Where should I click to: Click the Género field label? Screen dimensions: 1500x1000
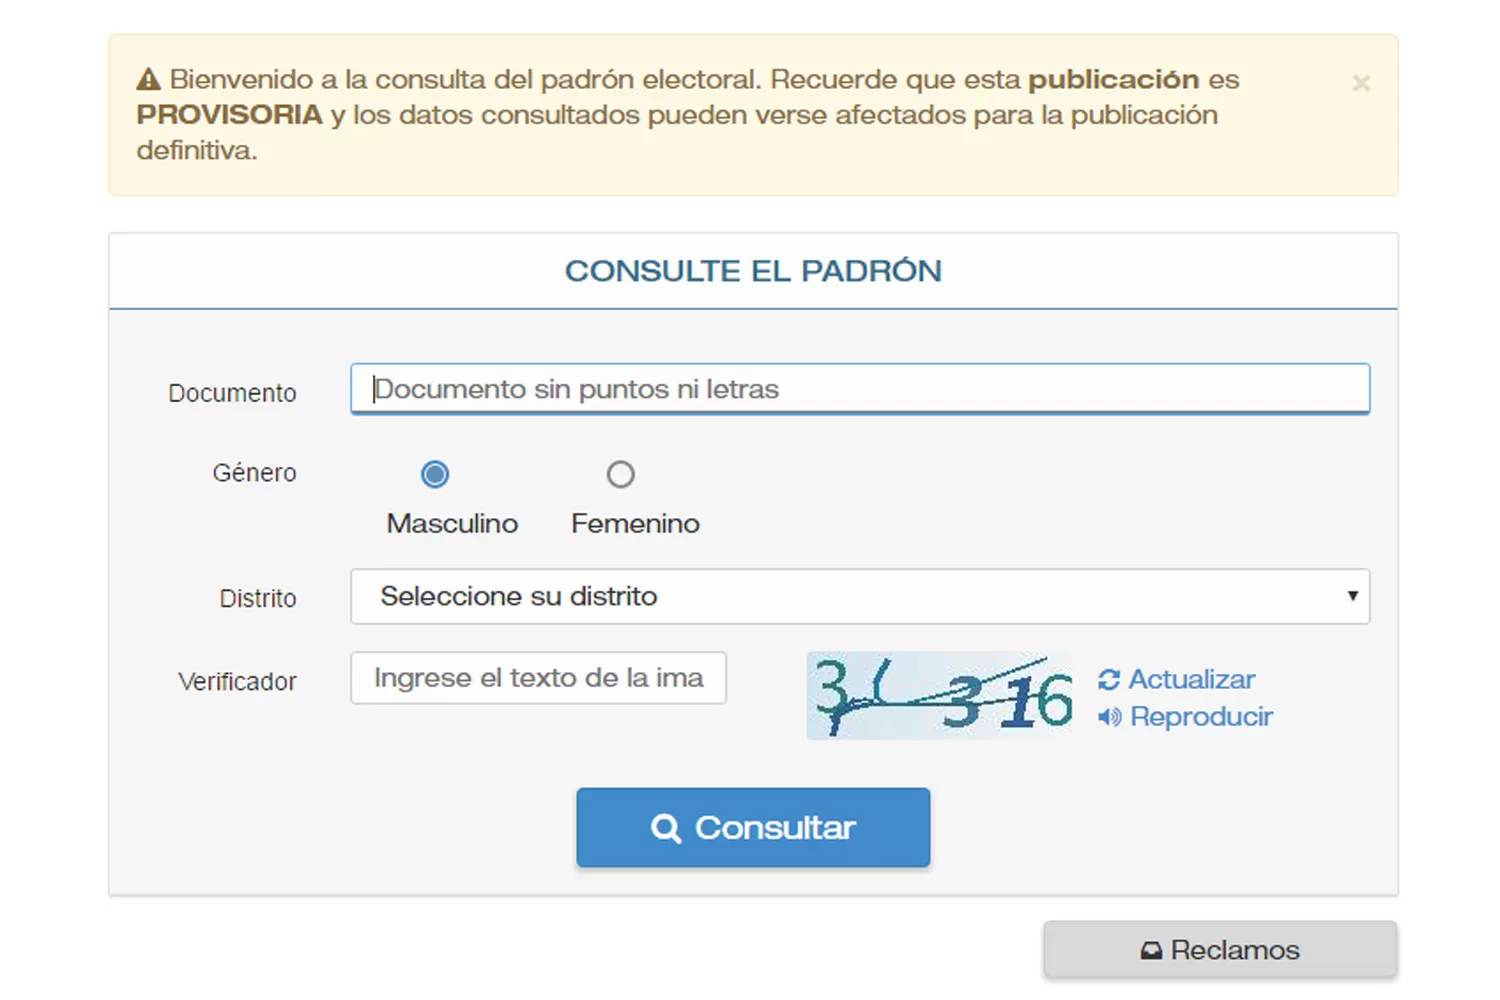(x=254, y=472)
